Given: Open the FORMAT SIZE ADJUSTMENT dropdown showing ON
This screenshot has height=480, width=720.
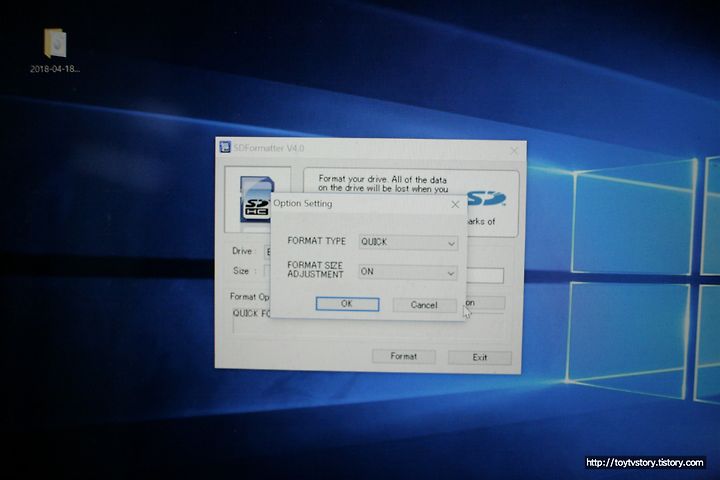Looking at the screenshot, I should pos(408,272).
